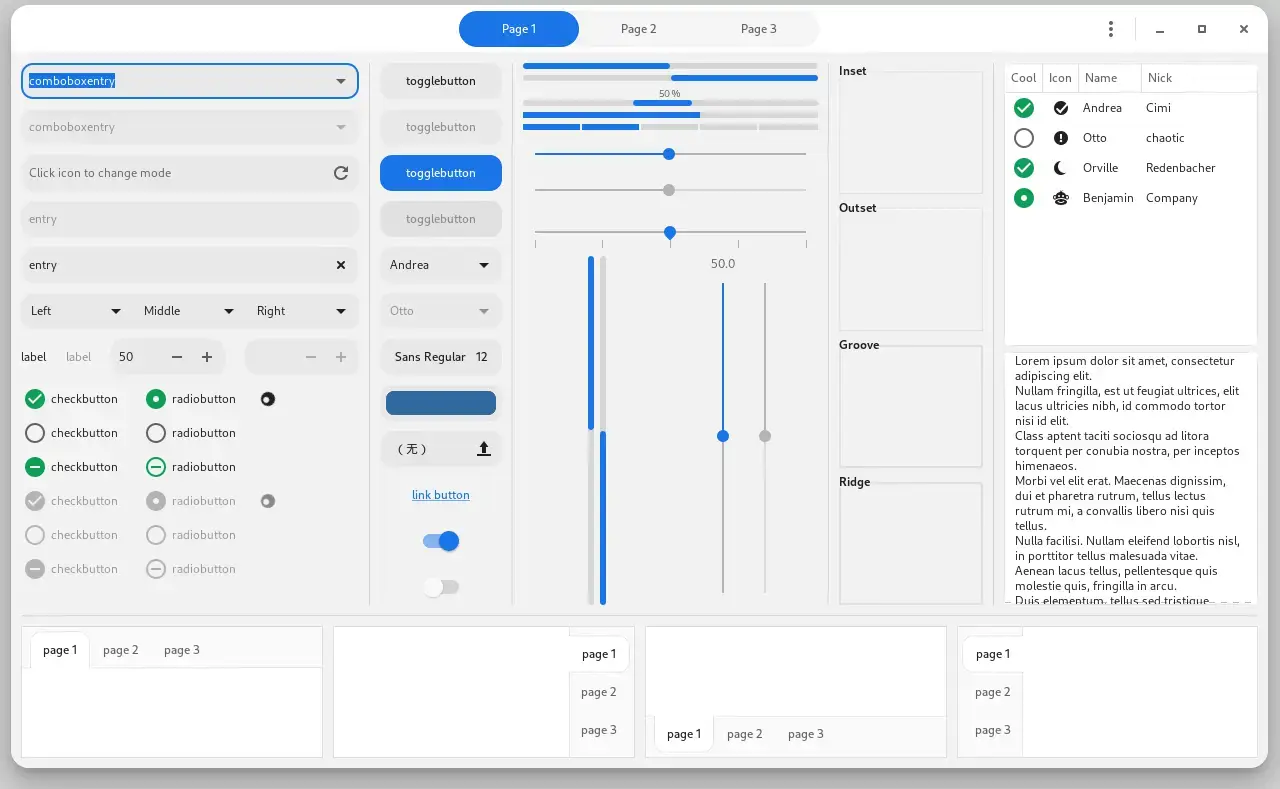Open the three-dot window menu
Viewport: 1280px width, 789px height.
coord(1110,29)
